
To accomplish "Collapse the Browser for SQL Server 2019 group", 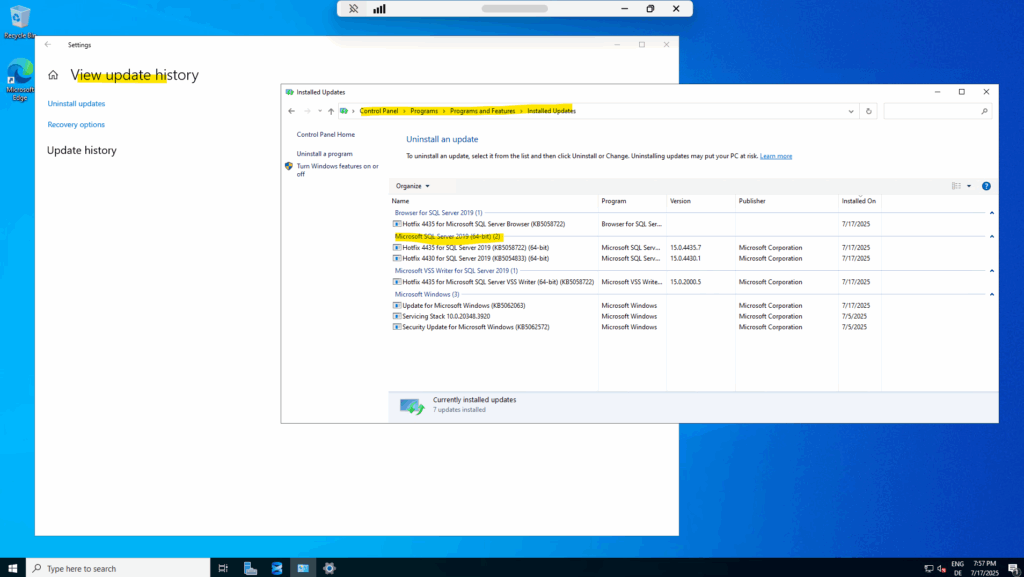I will [x=991, y=213].
